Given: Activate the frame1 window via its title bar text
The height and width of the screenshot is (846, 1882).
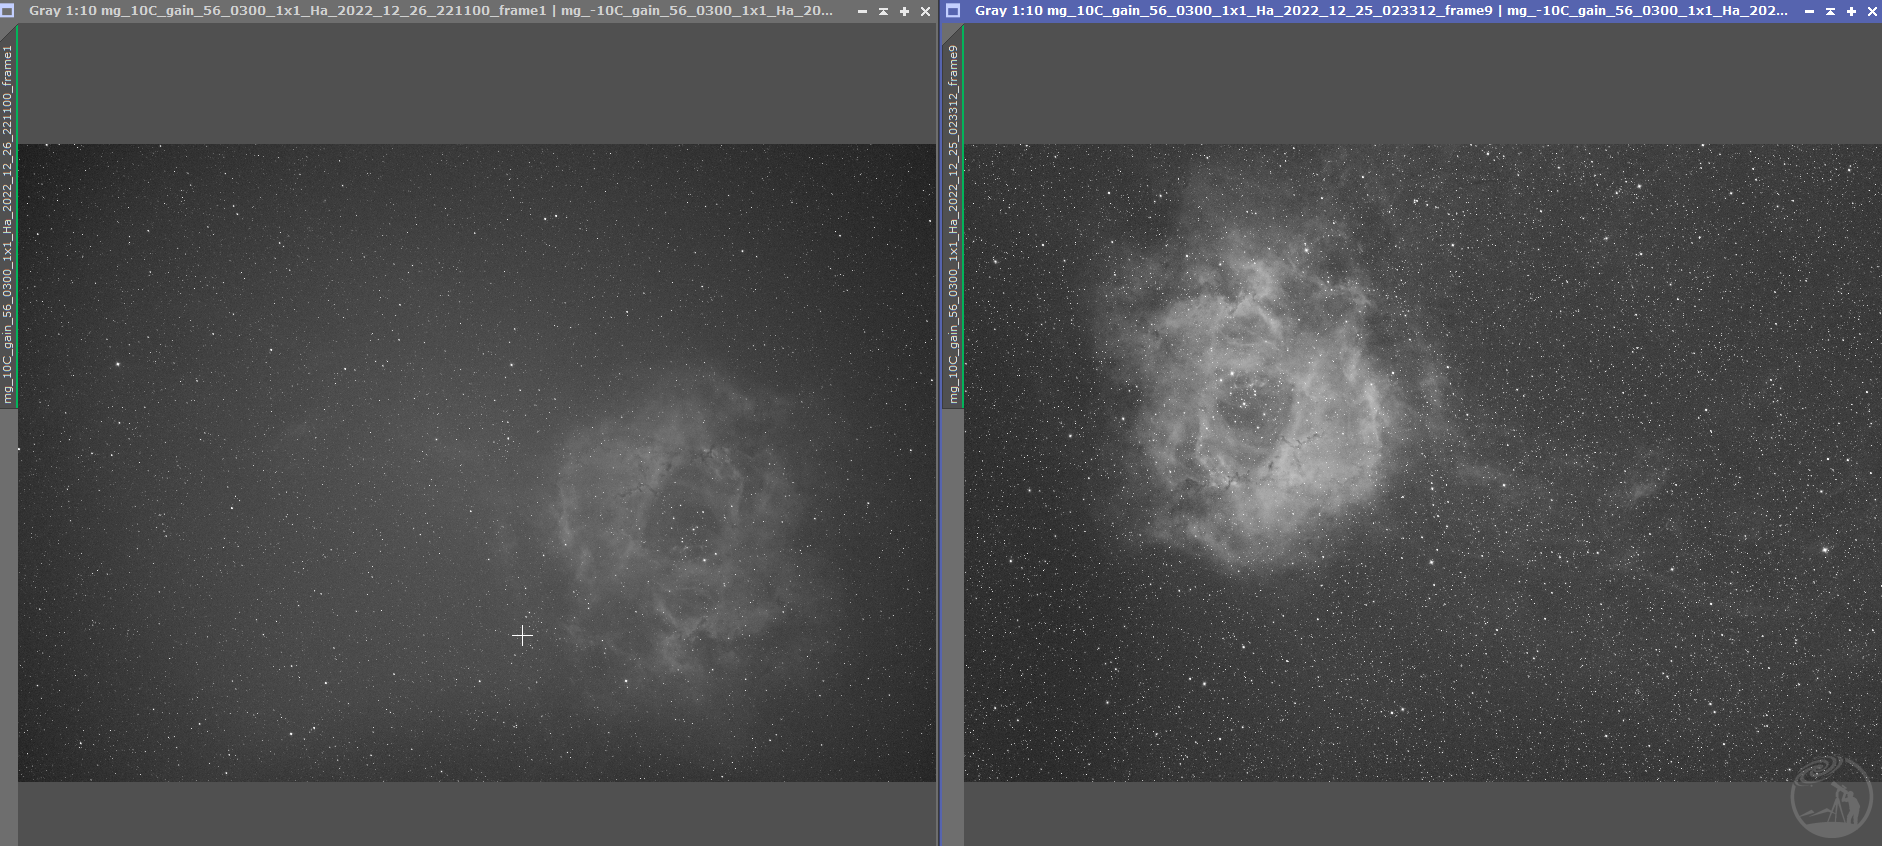Looking at the screenshot, I should 431,11.
